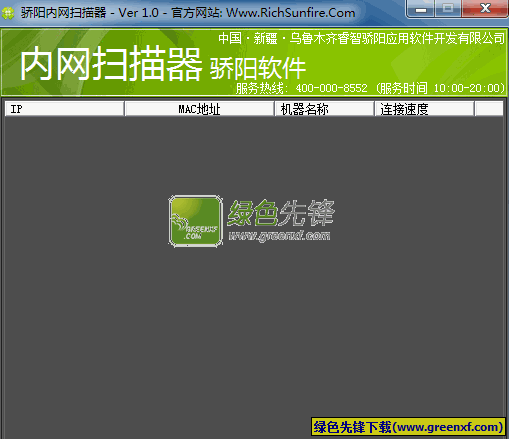Image resolution: width=509 pixels, height=439 pixels.
Task: Click the 服务时间 10:00-20:00 text
Action: (x=441, y=88)
